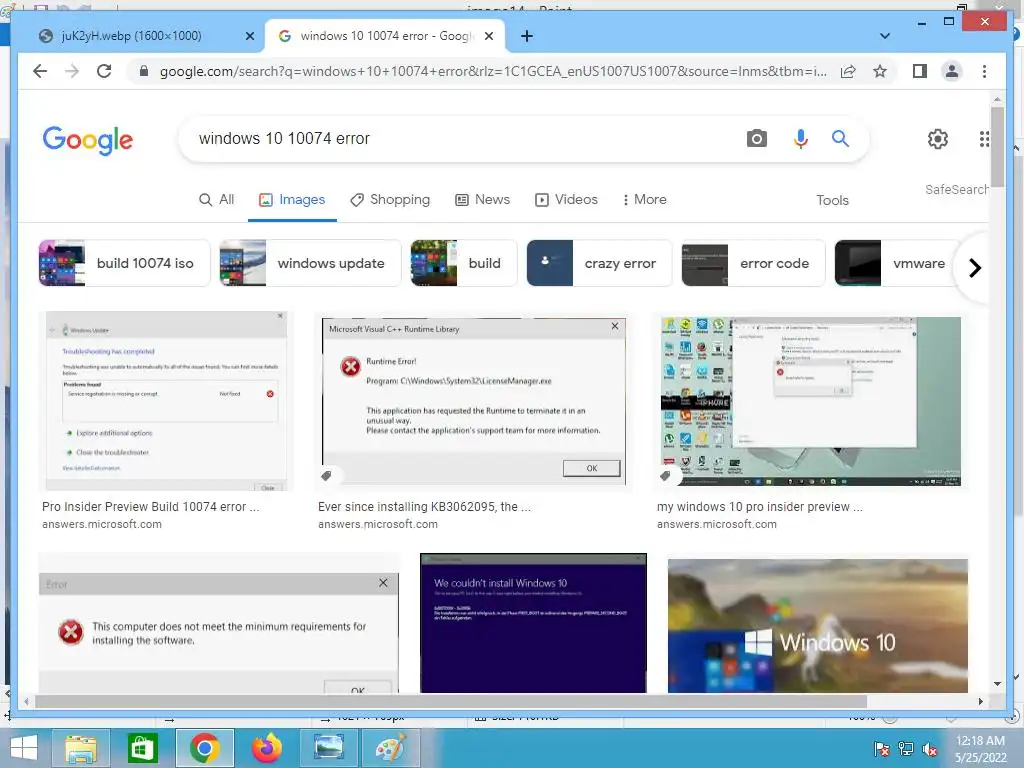Go to the Google logo homepage

88,140
